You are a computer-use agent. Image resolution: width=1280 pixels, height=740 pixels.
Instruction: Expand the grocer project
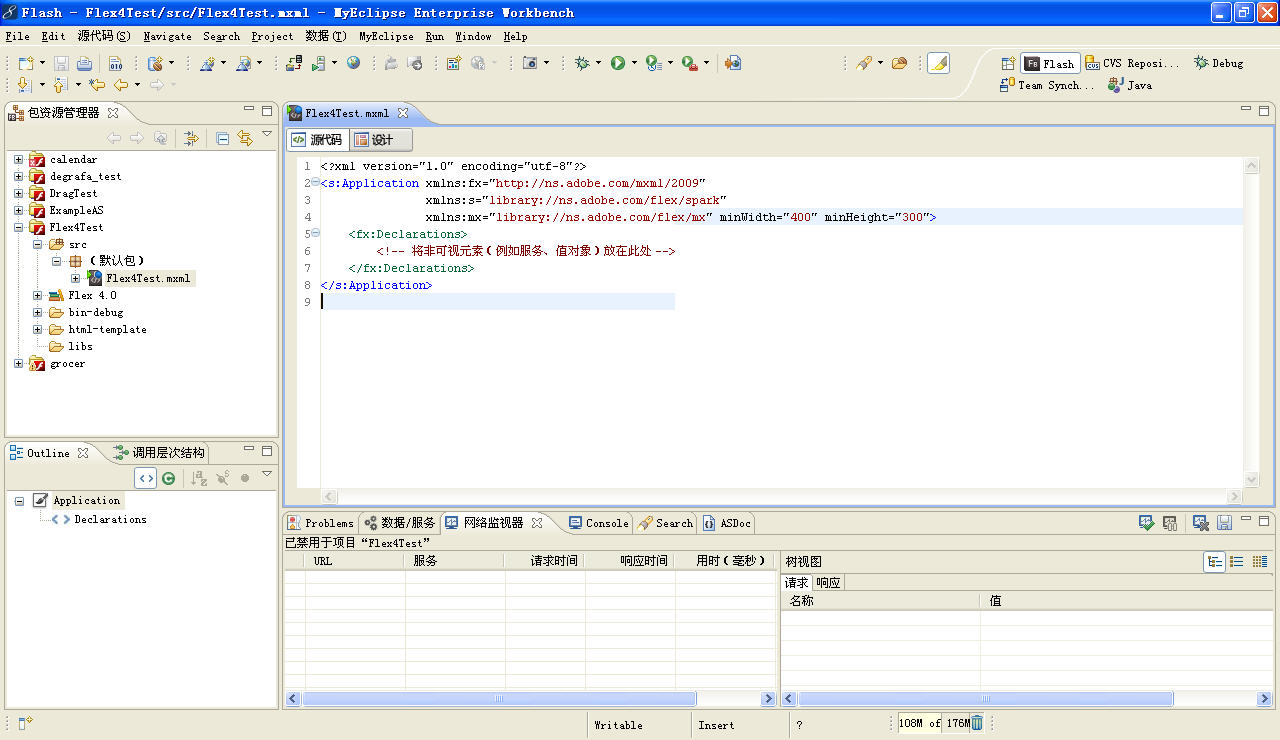click(18, 363)
